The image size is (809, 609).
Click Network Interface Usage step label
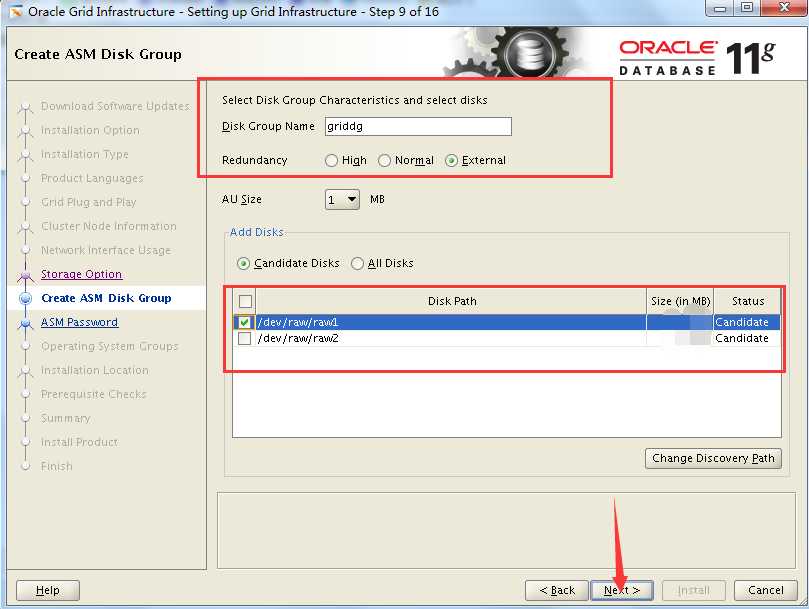[x=106, y=250]
